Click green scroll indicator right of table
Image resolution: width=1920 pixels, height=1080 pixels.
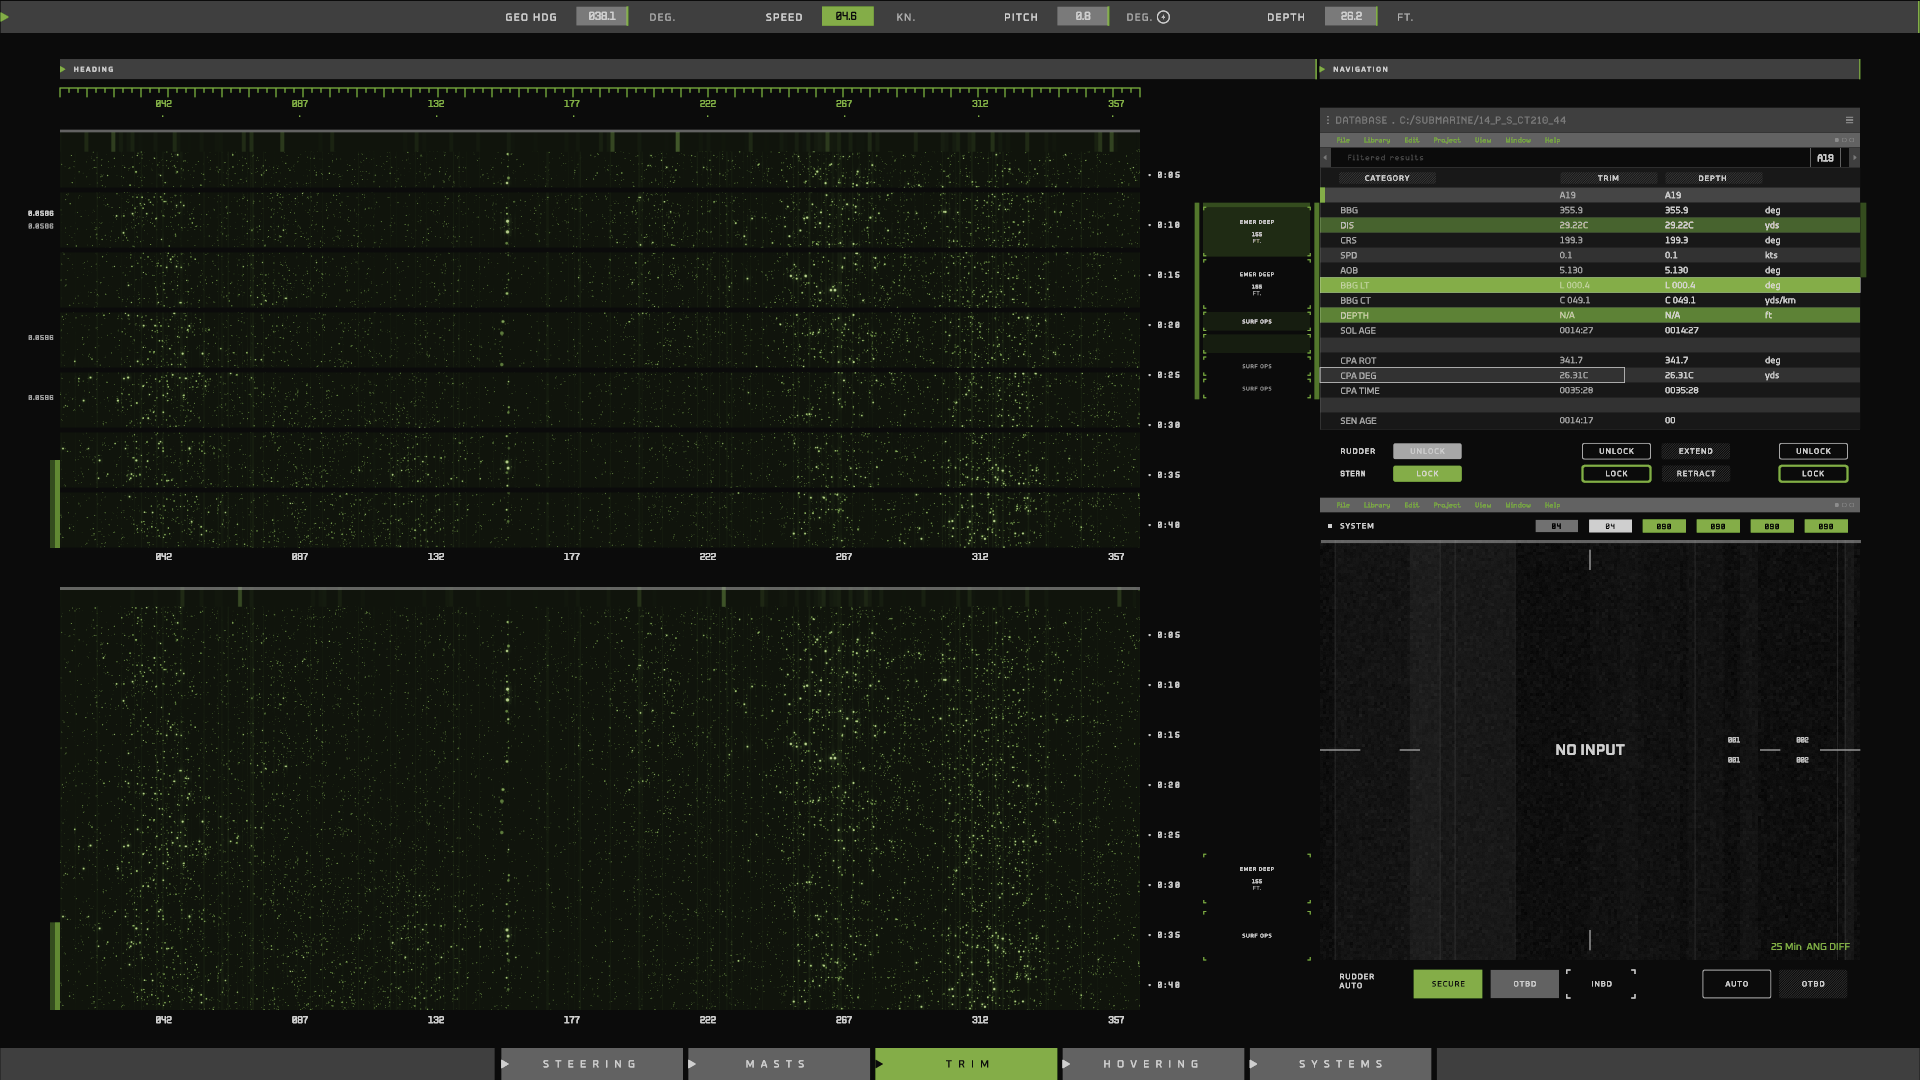[x=1863, y=240]
